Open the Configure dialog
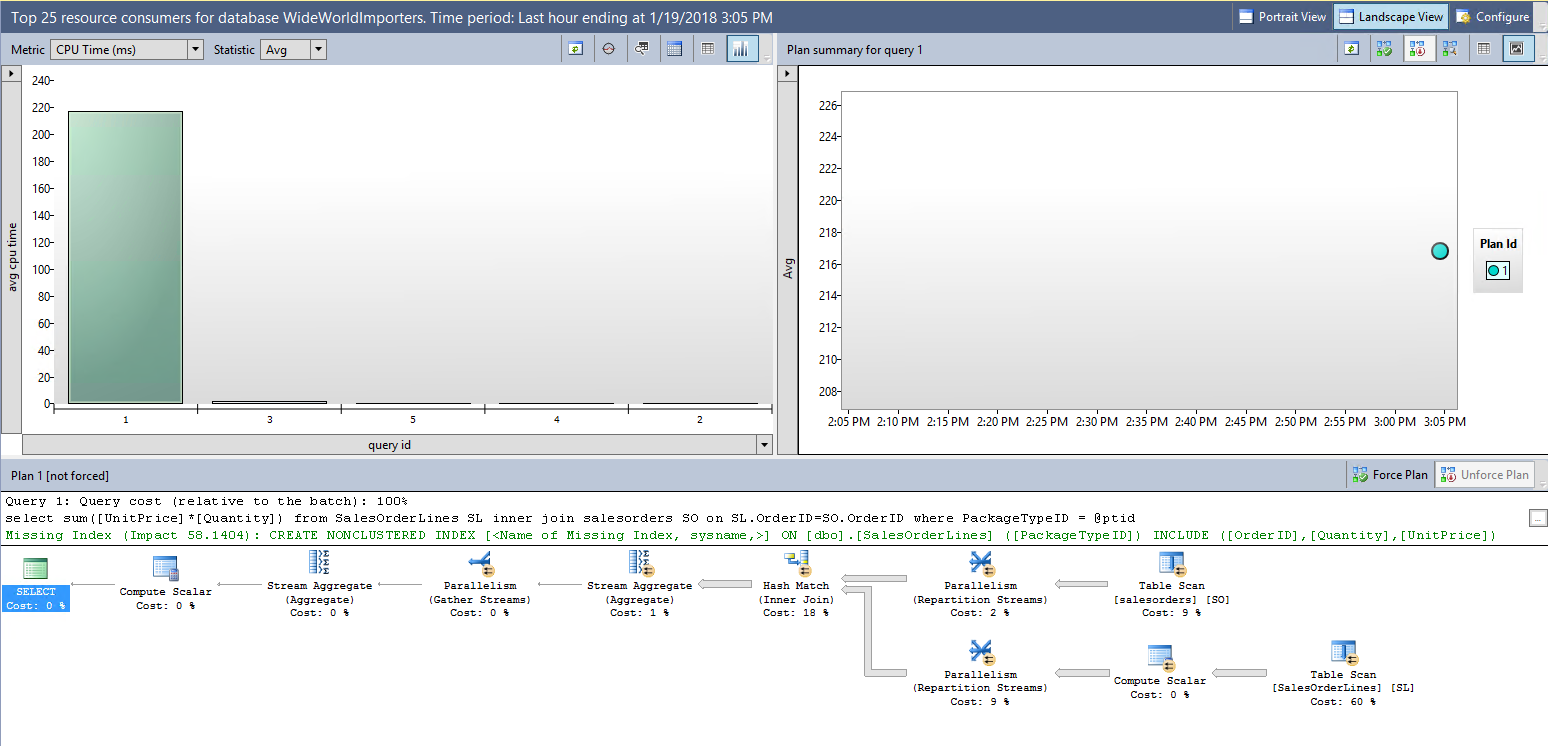Image resolution: width=1548 pixels, height=746 pixels. pos(1493,17)
